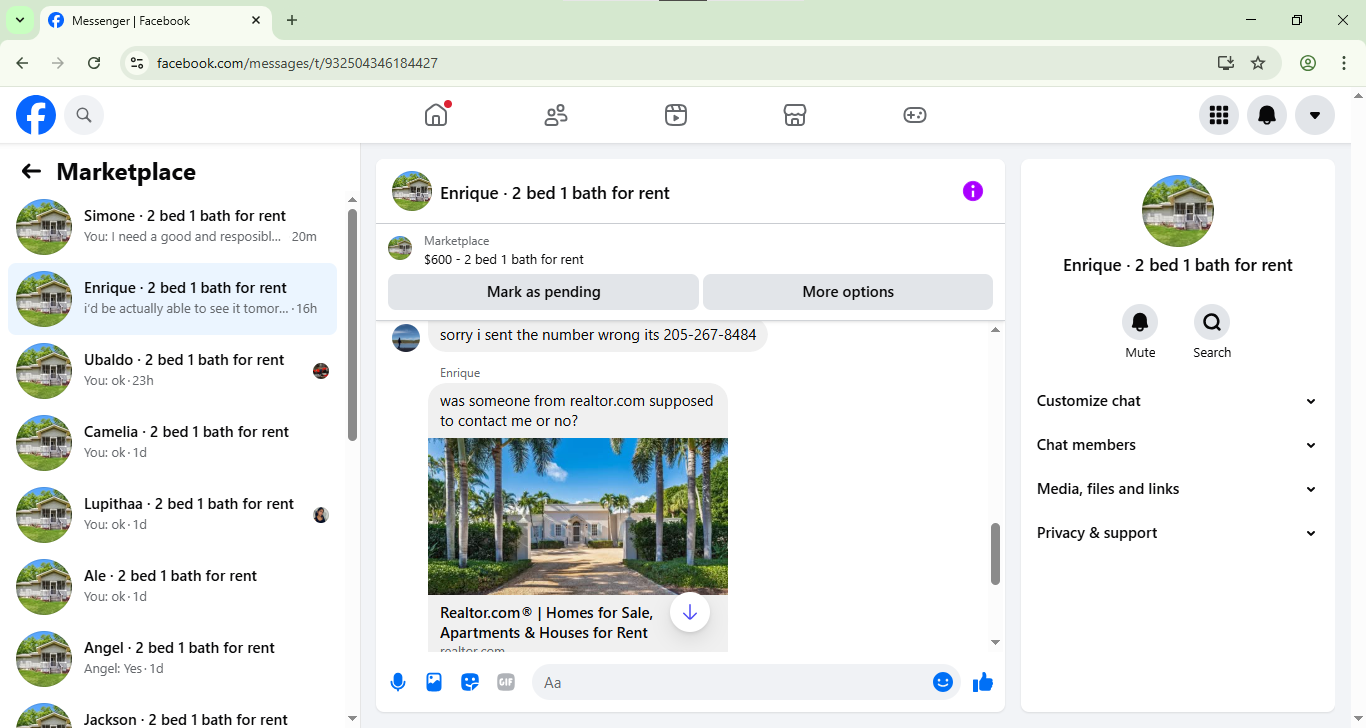The image size is (1366, 728).
Task: Click Mark as pending button
Action: 543,292
